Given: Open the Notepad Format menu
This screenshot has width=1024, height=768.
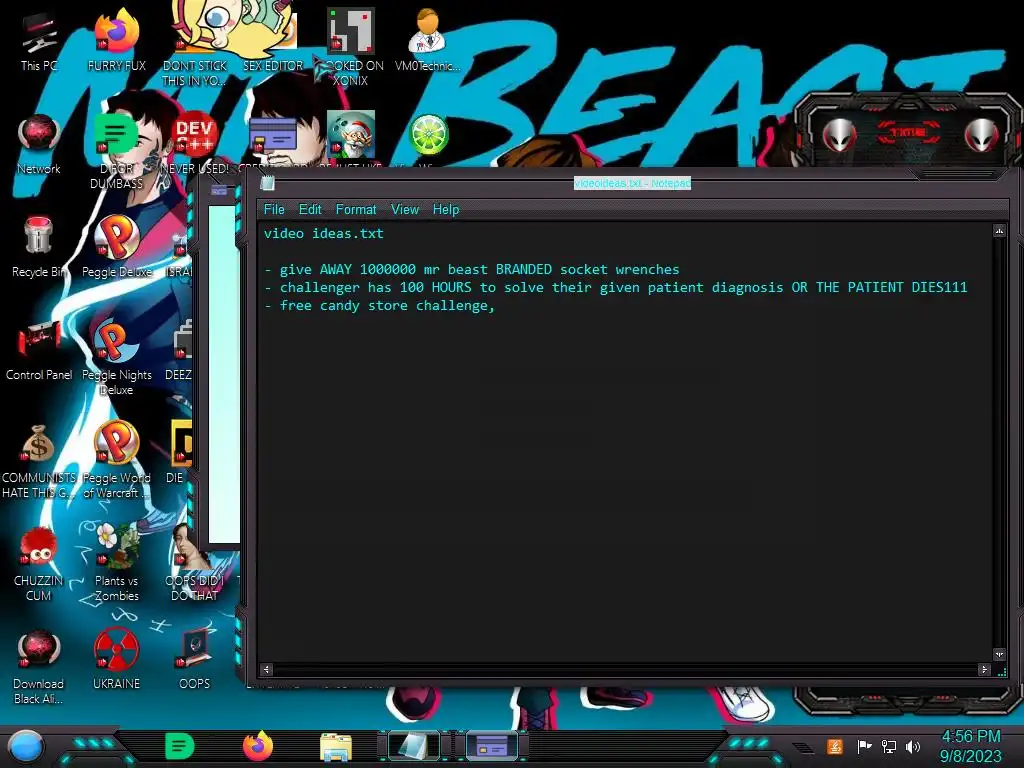Looking at the screenshot, I should pos(356,210).
